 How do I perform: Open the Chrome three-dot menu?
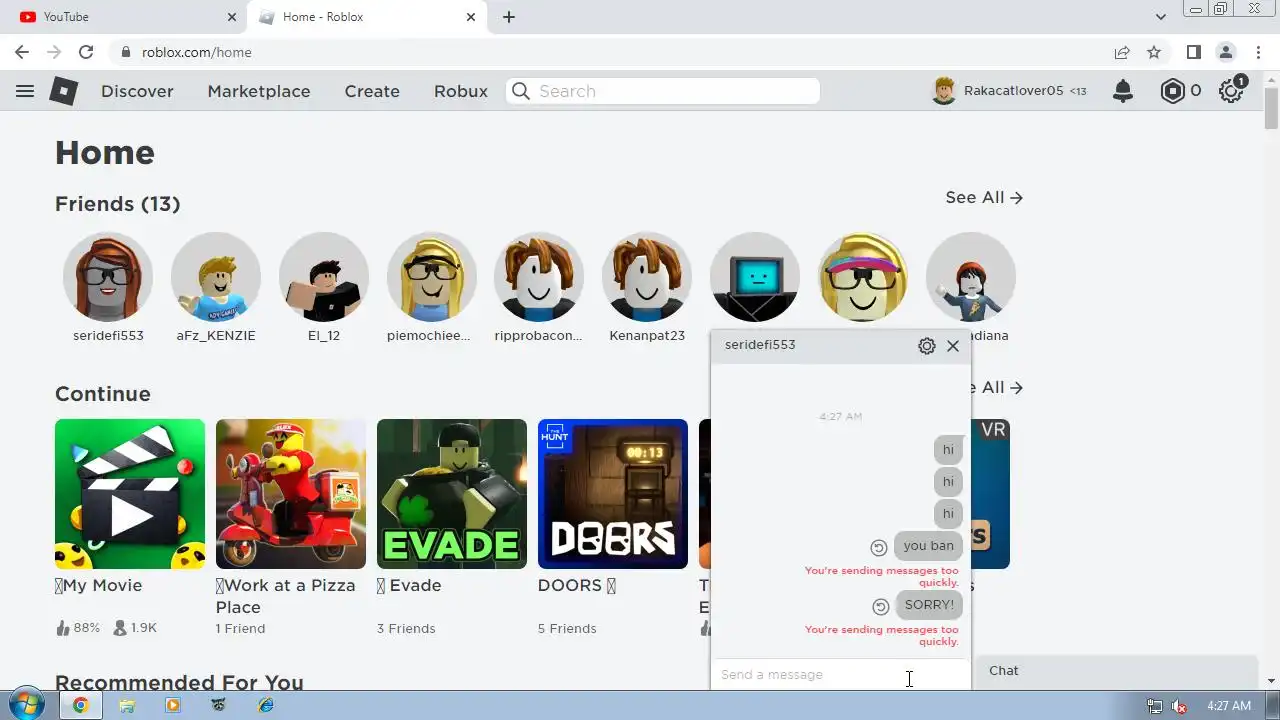coord(1258,52)
